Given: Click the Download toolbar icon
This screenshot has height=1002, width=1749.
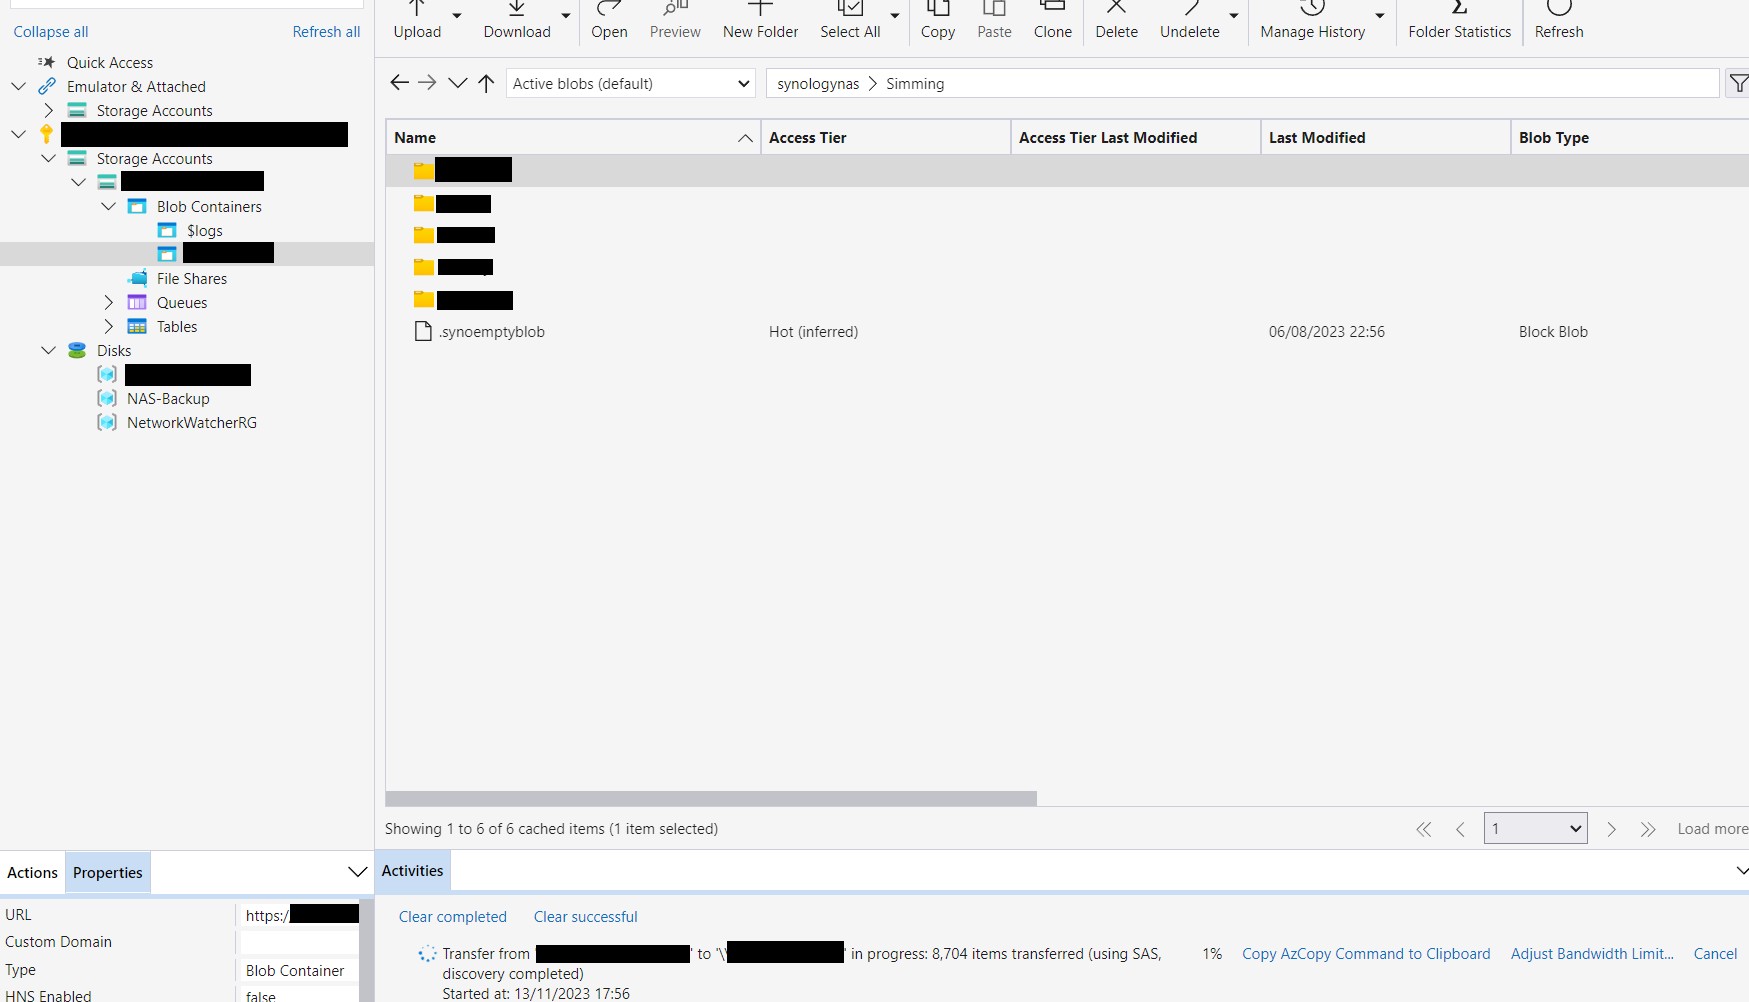Looking at the screenshot, I should coord(516,20).
